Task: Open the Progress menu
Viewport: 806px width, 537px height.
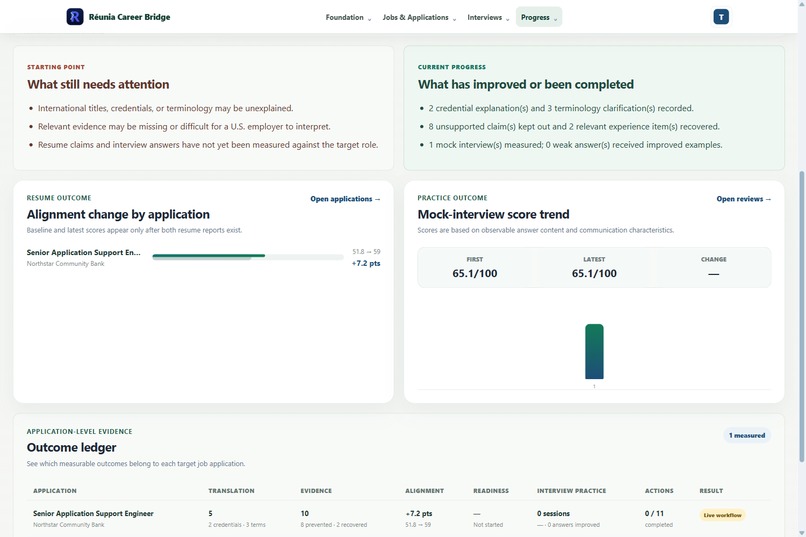Action: (539, 17)
